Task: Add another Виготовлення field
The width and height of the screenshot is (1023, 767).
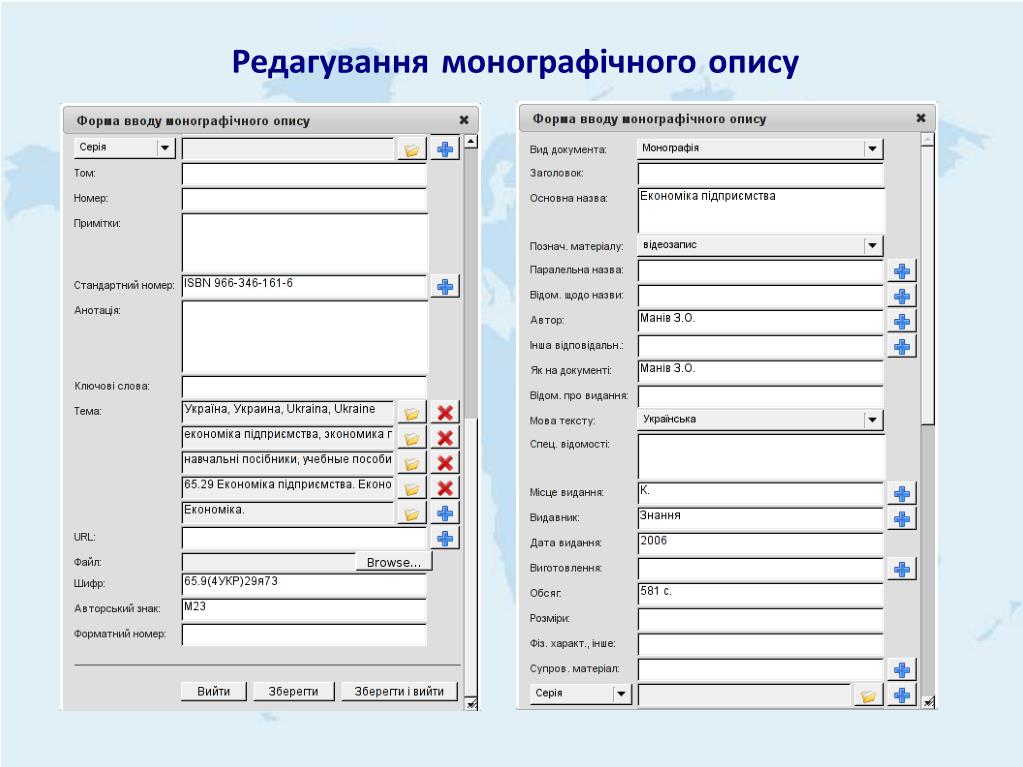Action: 902,569
